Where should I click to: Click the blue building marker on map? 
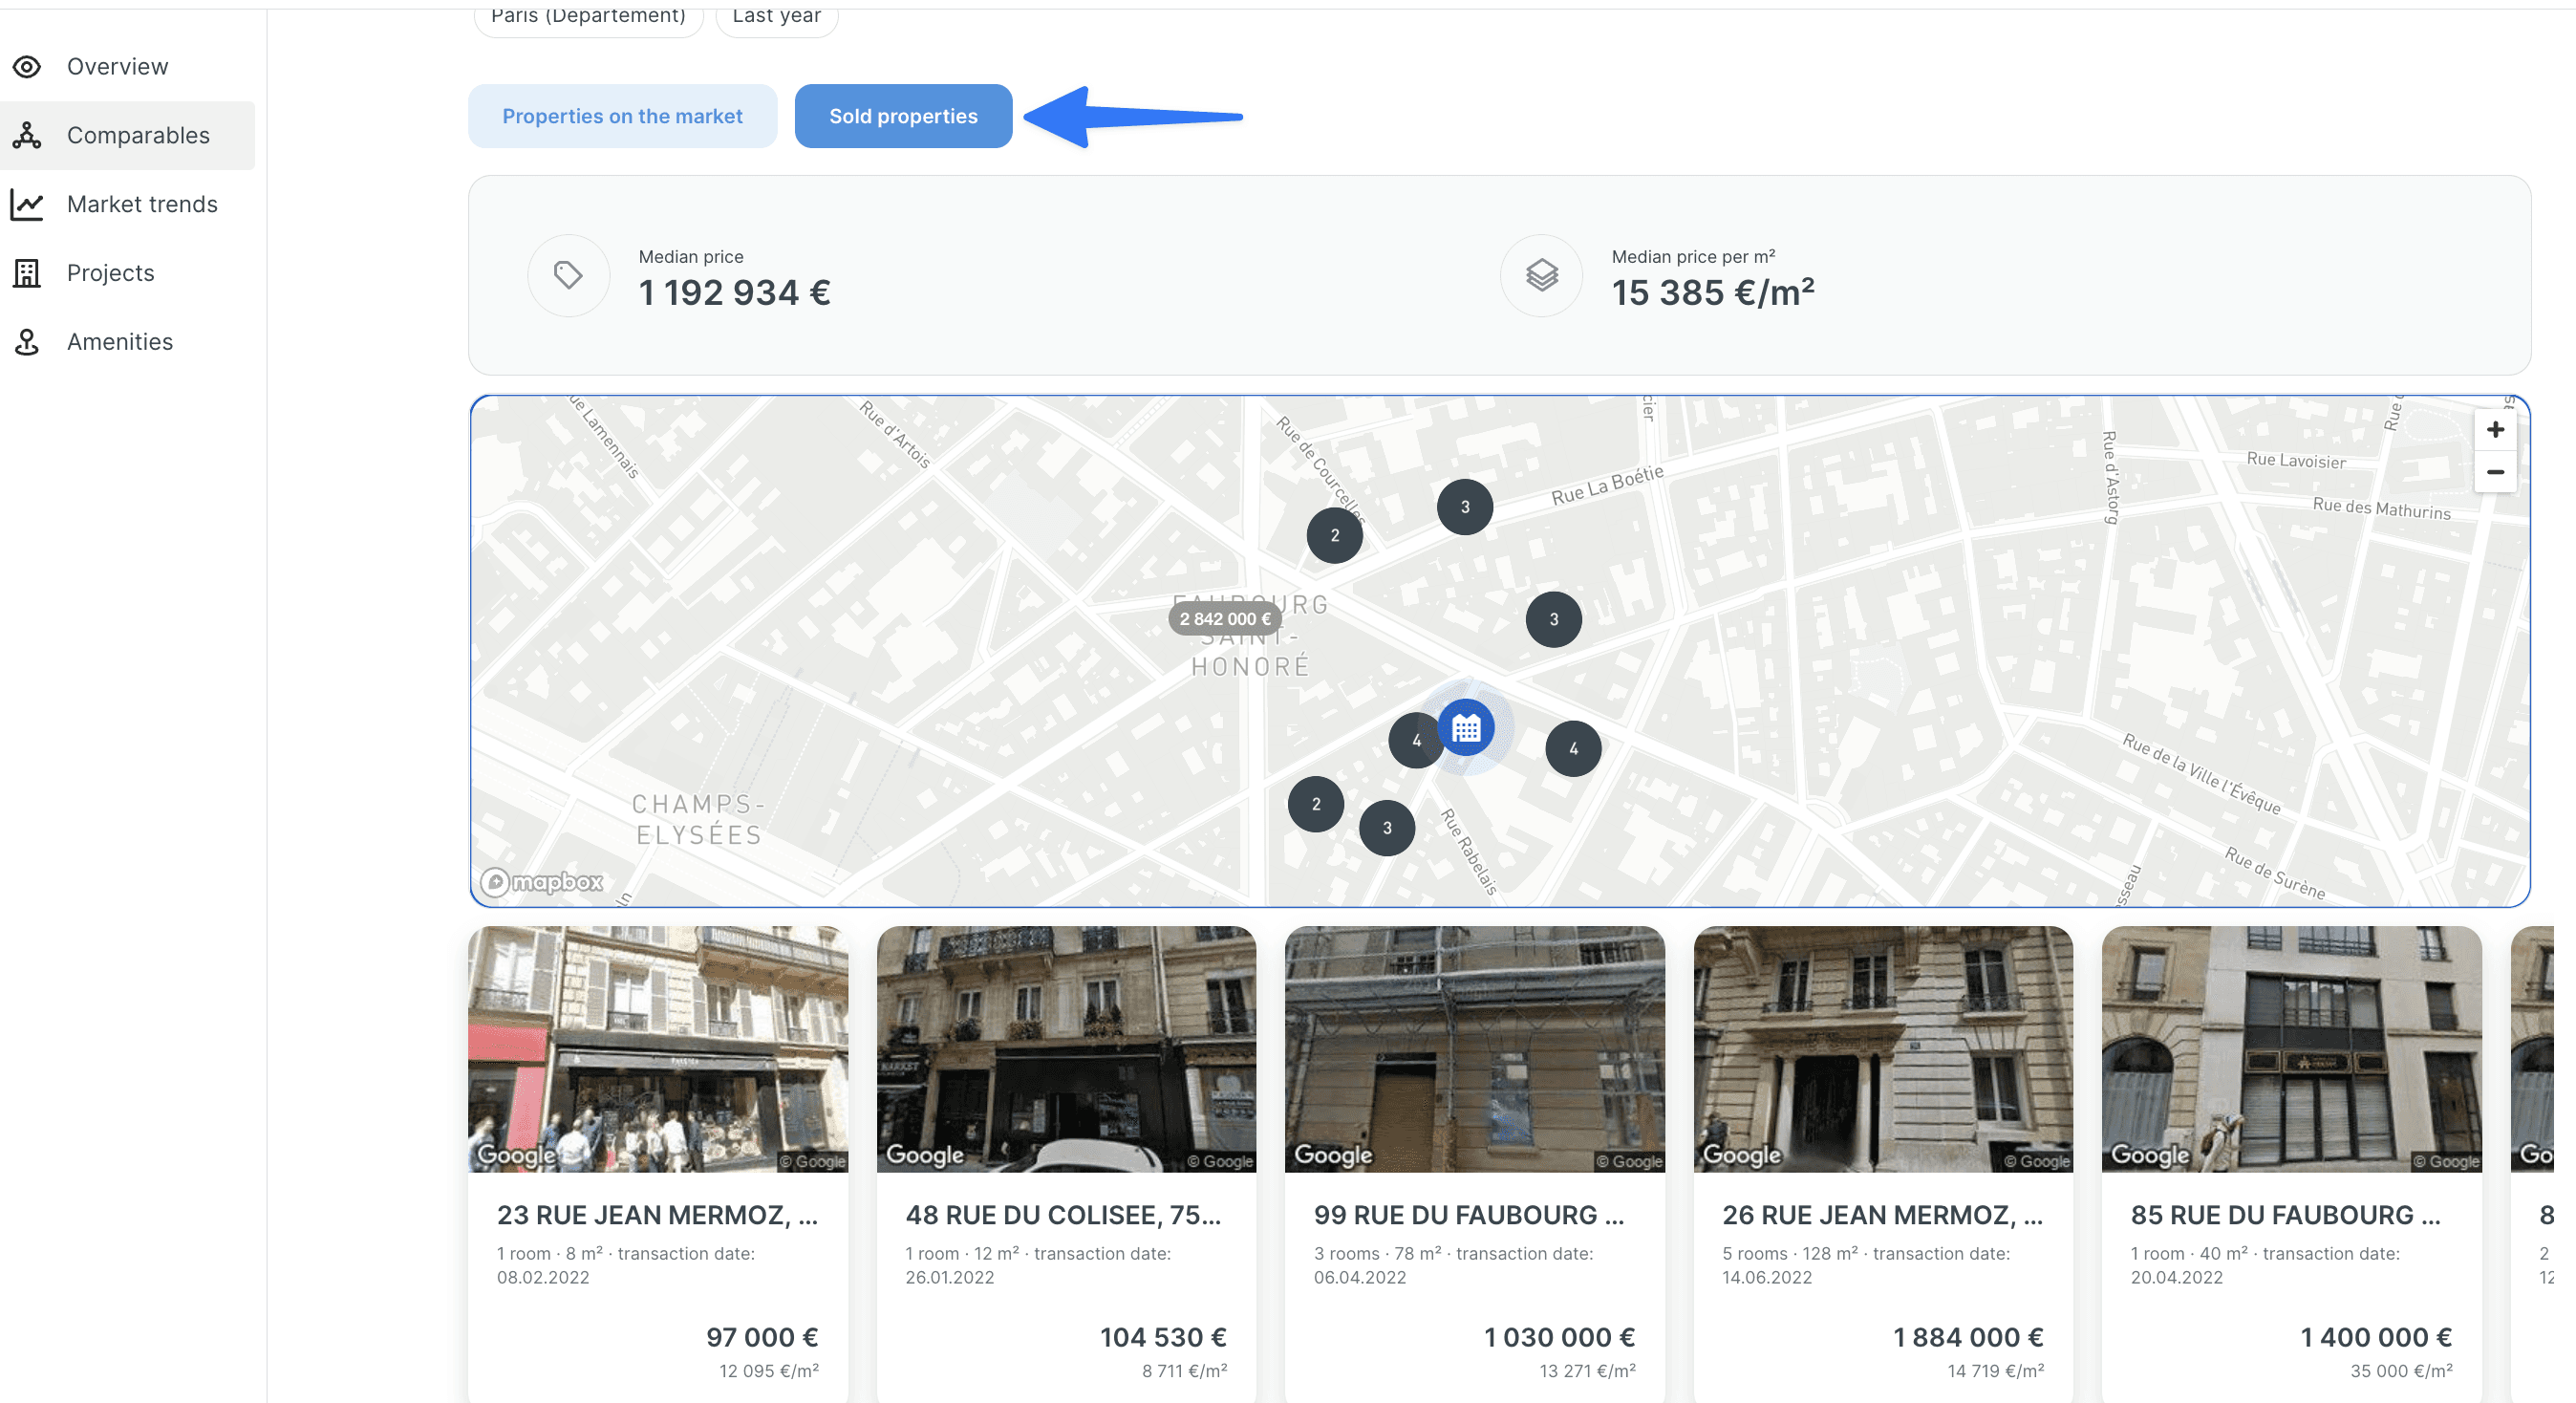[1466, 728]
